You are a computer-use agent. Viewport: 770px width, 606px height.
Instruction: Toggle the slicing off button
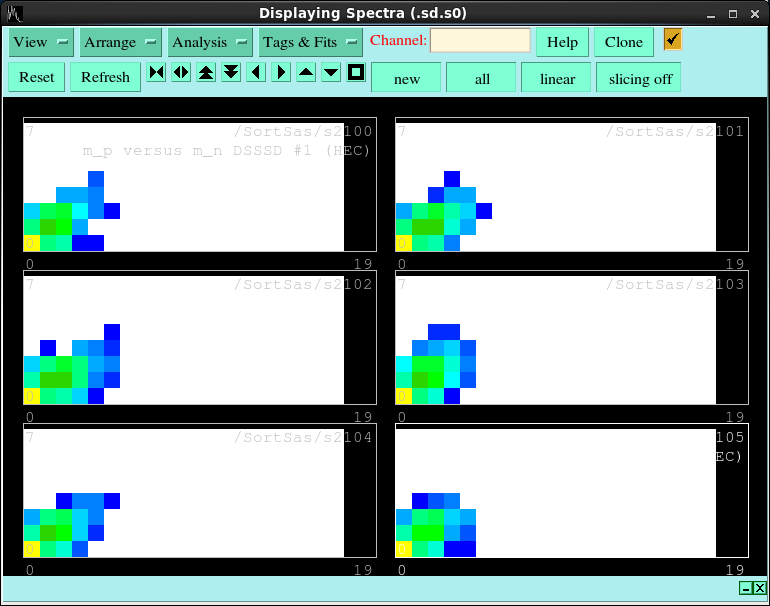tap(638, 78)
